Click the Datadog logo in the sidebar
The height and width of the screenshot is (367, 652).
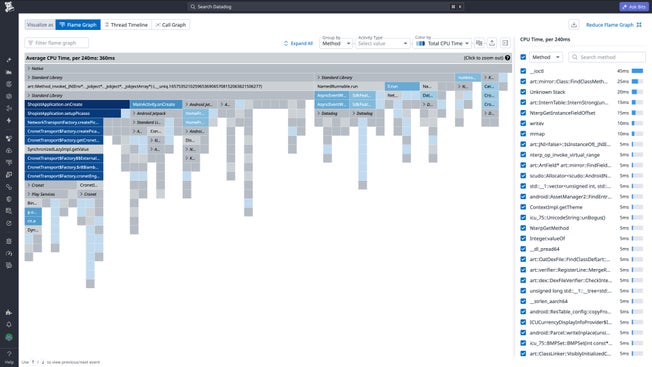[x=9, y=6]
